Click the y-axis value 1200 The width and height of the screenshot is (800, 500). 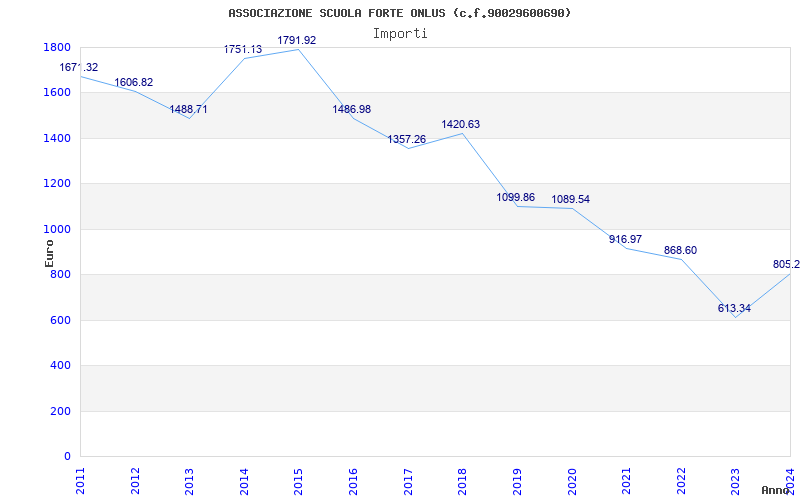(x=57, y=184)
